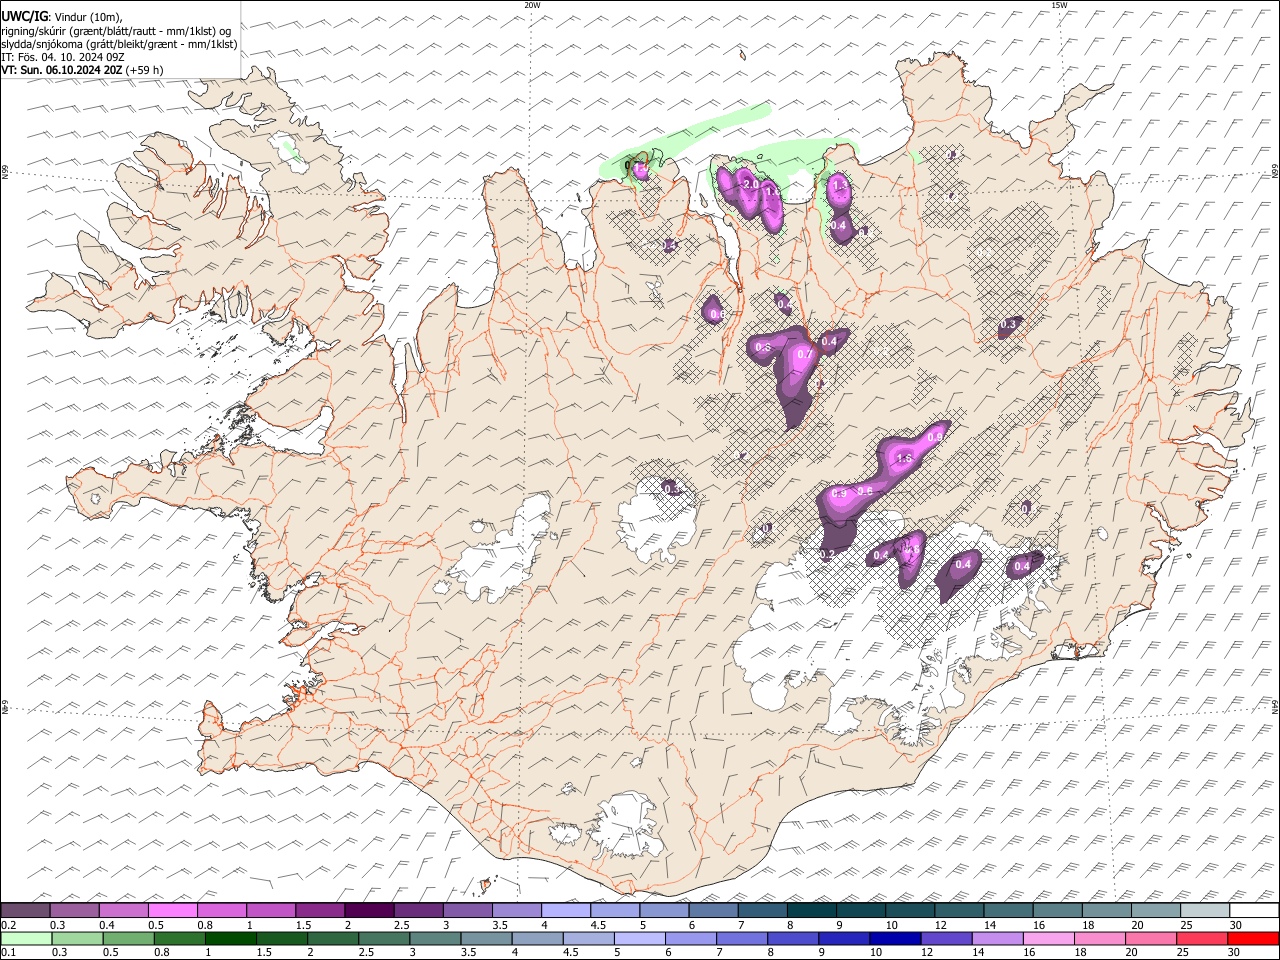
Task: Click the deep blue rain swatch labeled 10
Action: click(x=895, y=938)
